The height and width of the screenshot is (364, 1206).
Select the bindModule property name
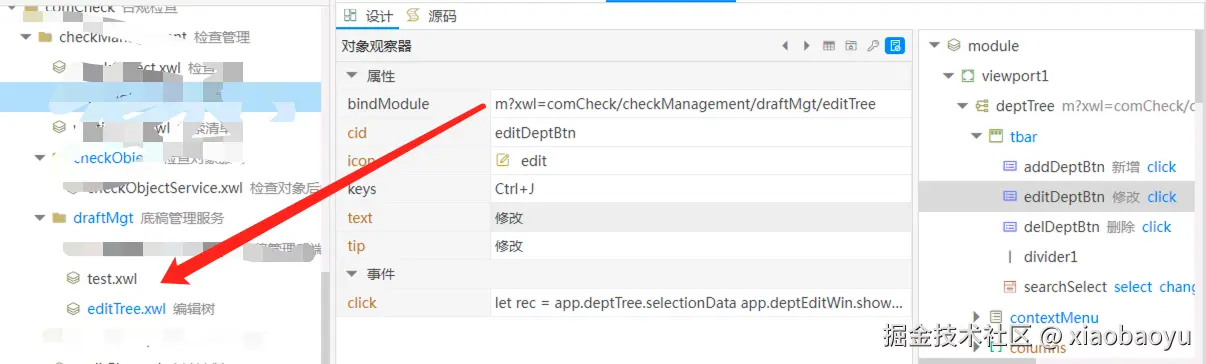[x=388, y=104]
